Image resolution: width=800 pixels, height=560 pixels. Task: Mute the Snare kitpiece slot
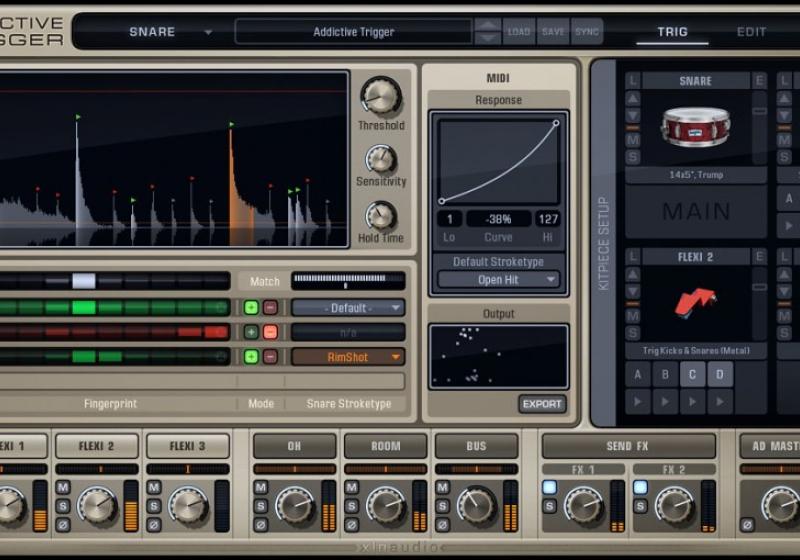coord(633,139)
